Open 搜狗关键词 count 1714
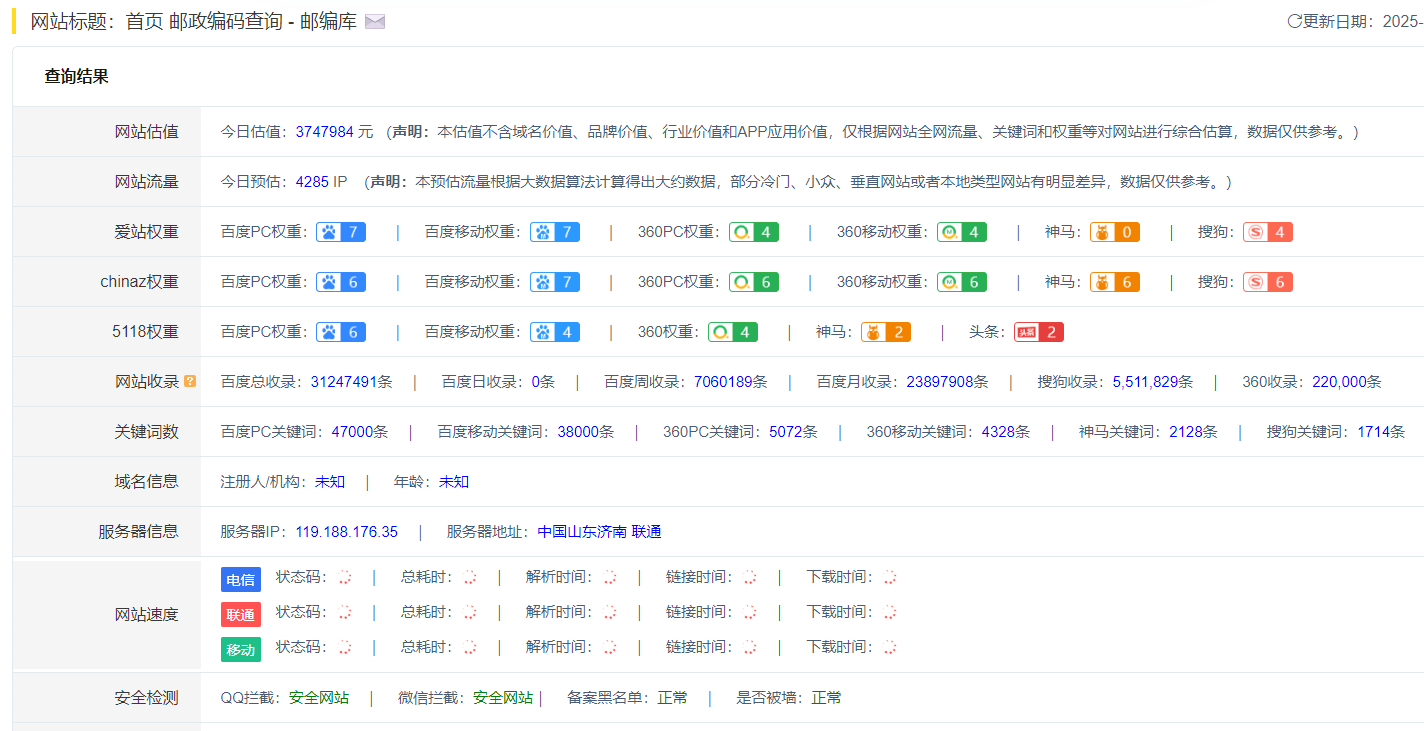The image size is (1424, 731). (x=1373, y=431)
